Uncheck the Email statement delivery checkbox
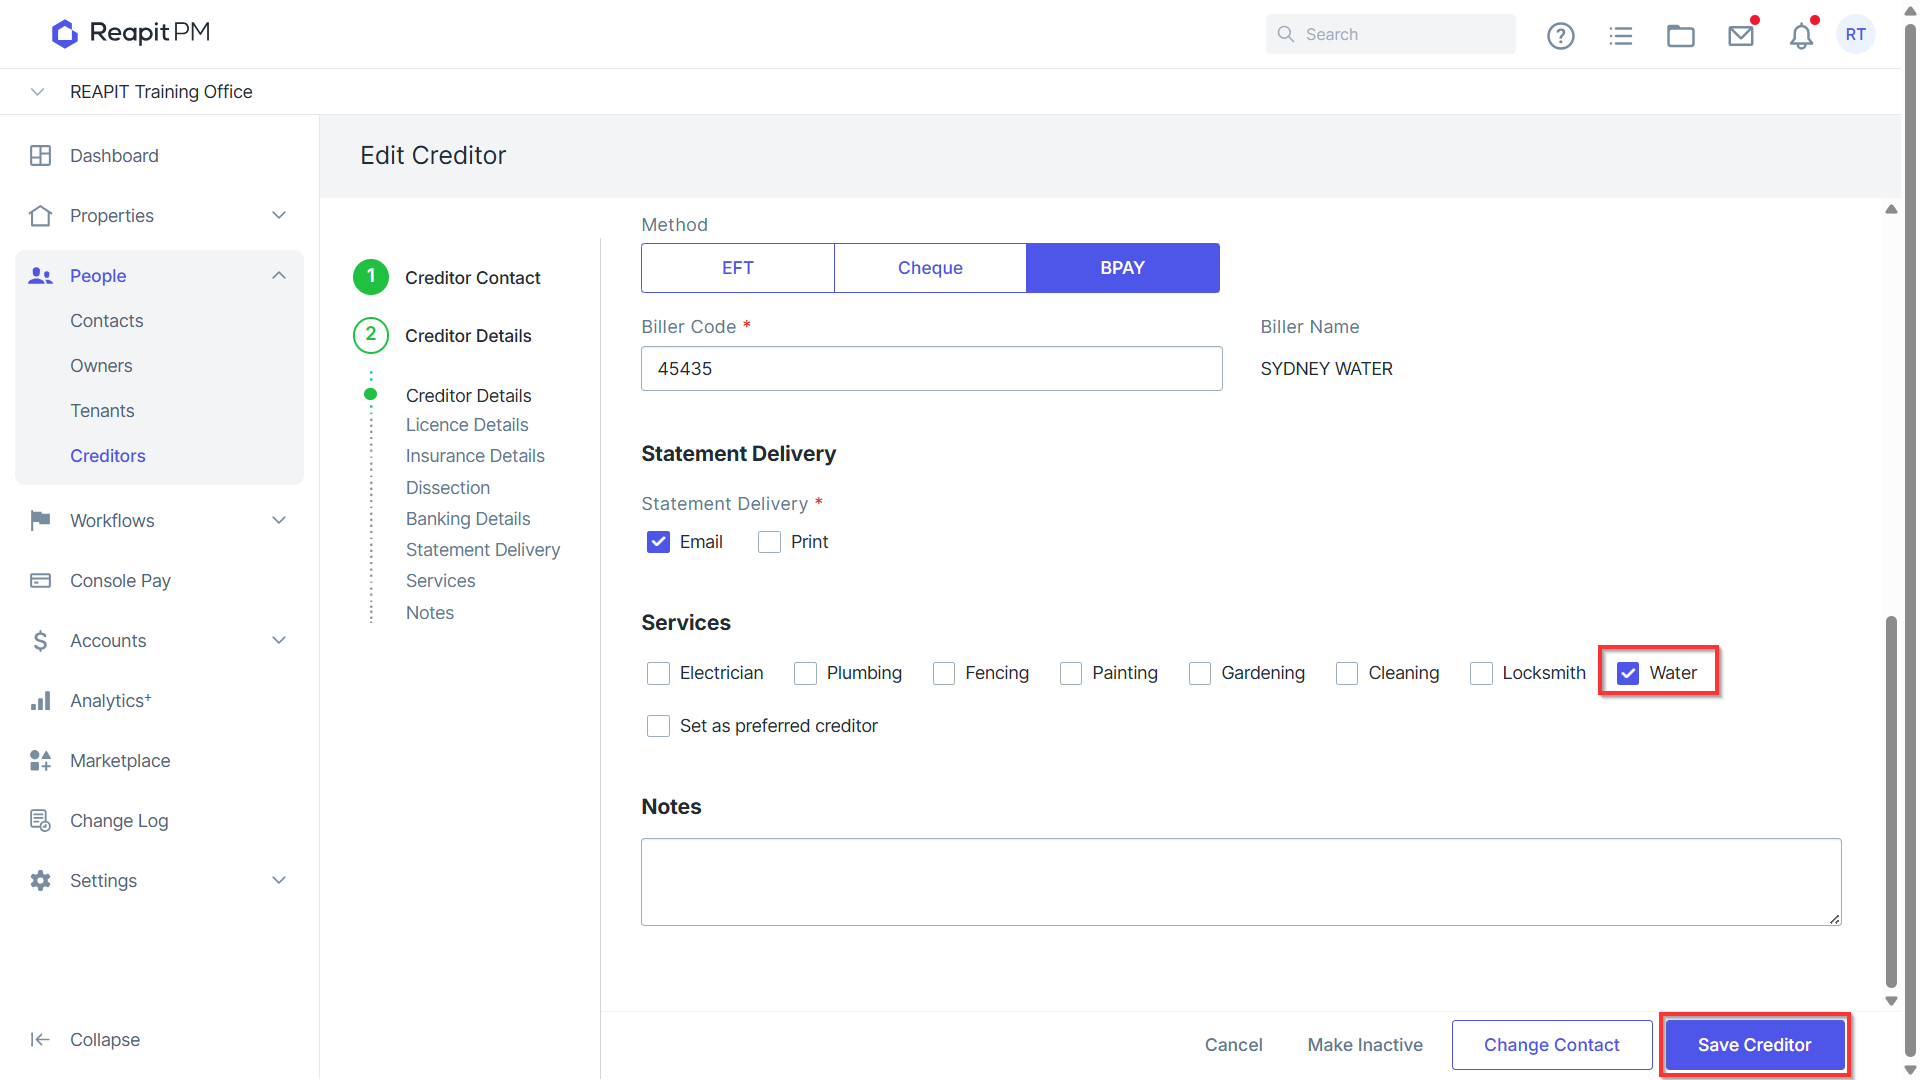This screenshot has height=1080, width=1920. tap(658, 542)
